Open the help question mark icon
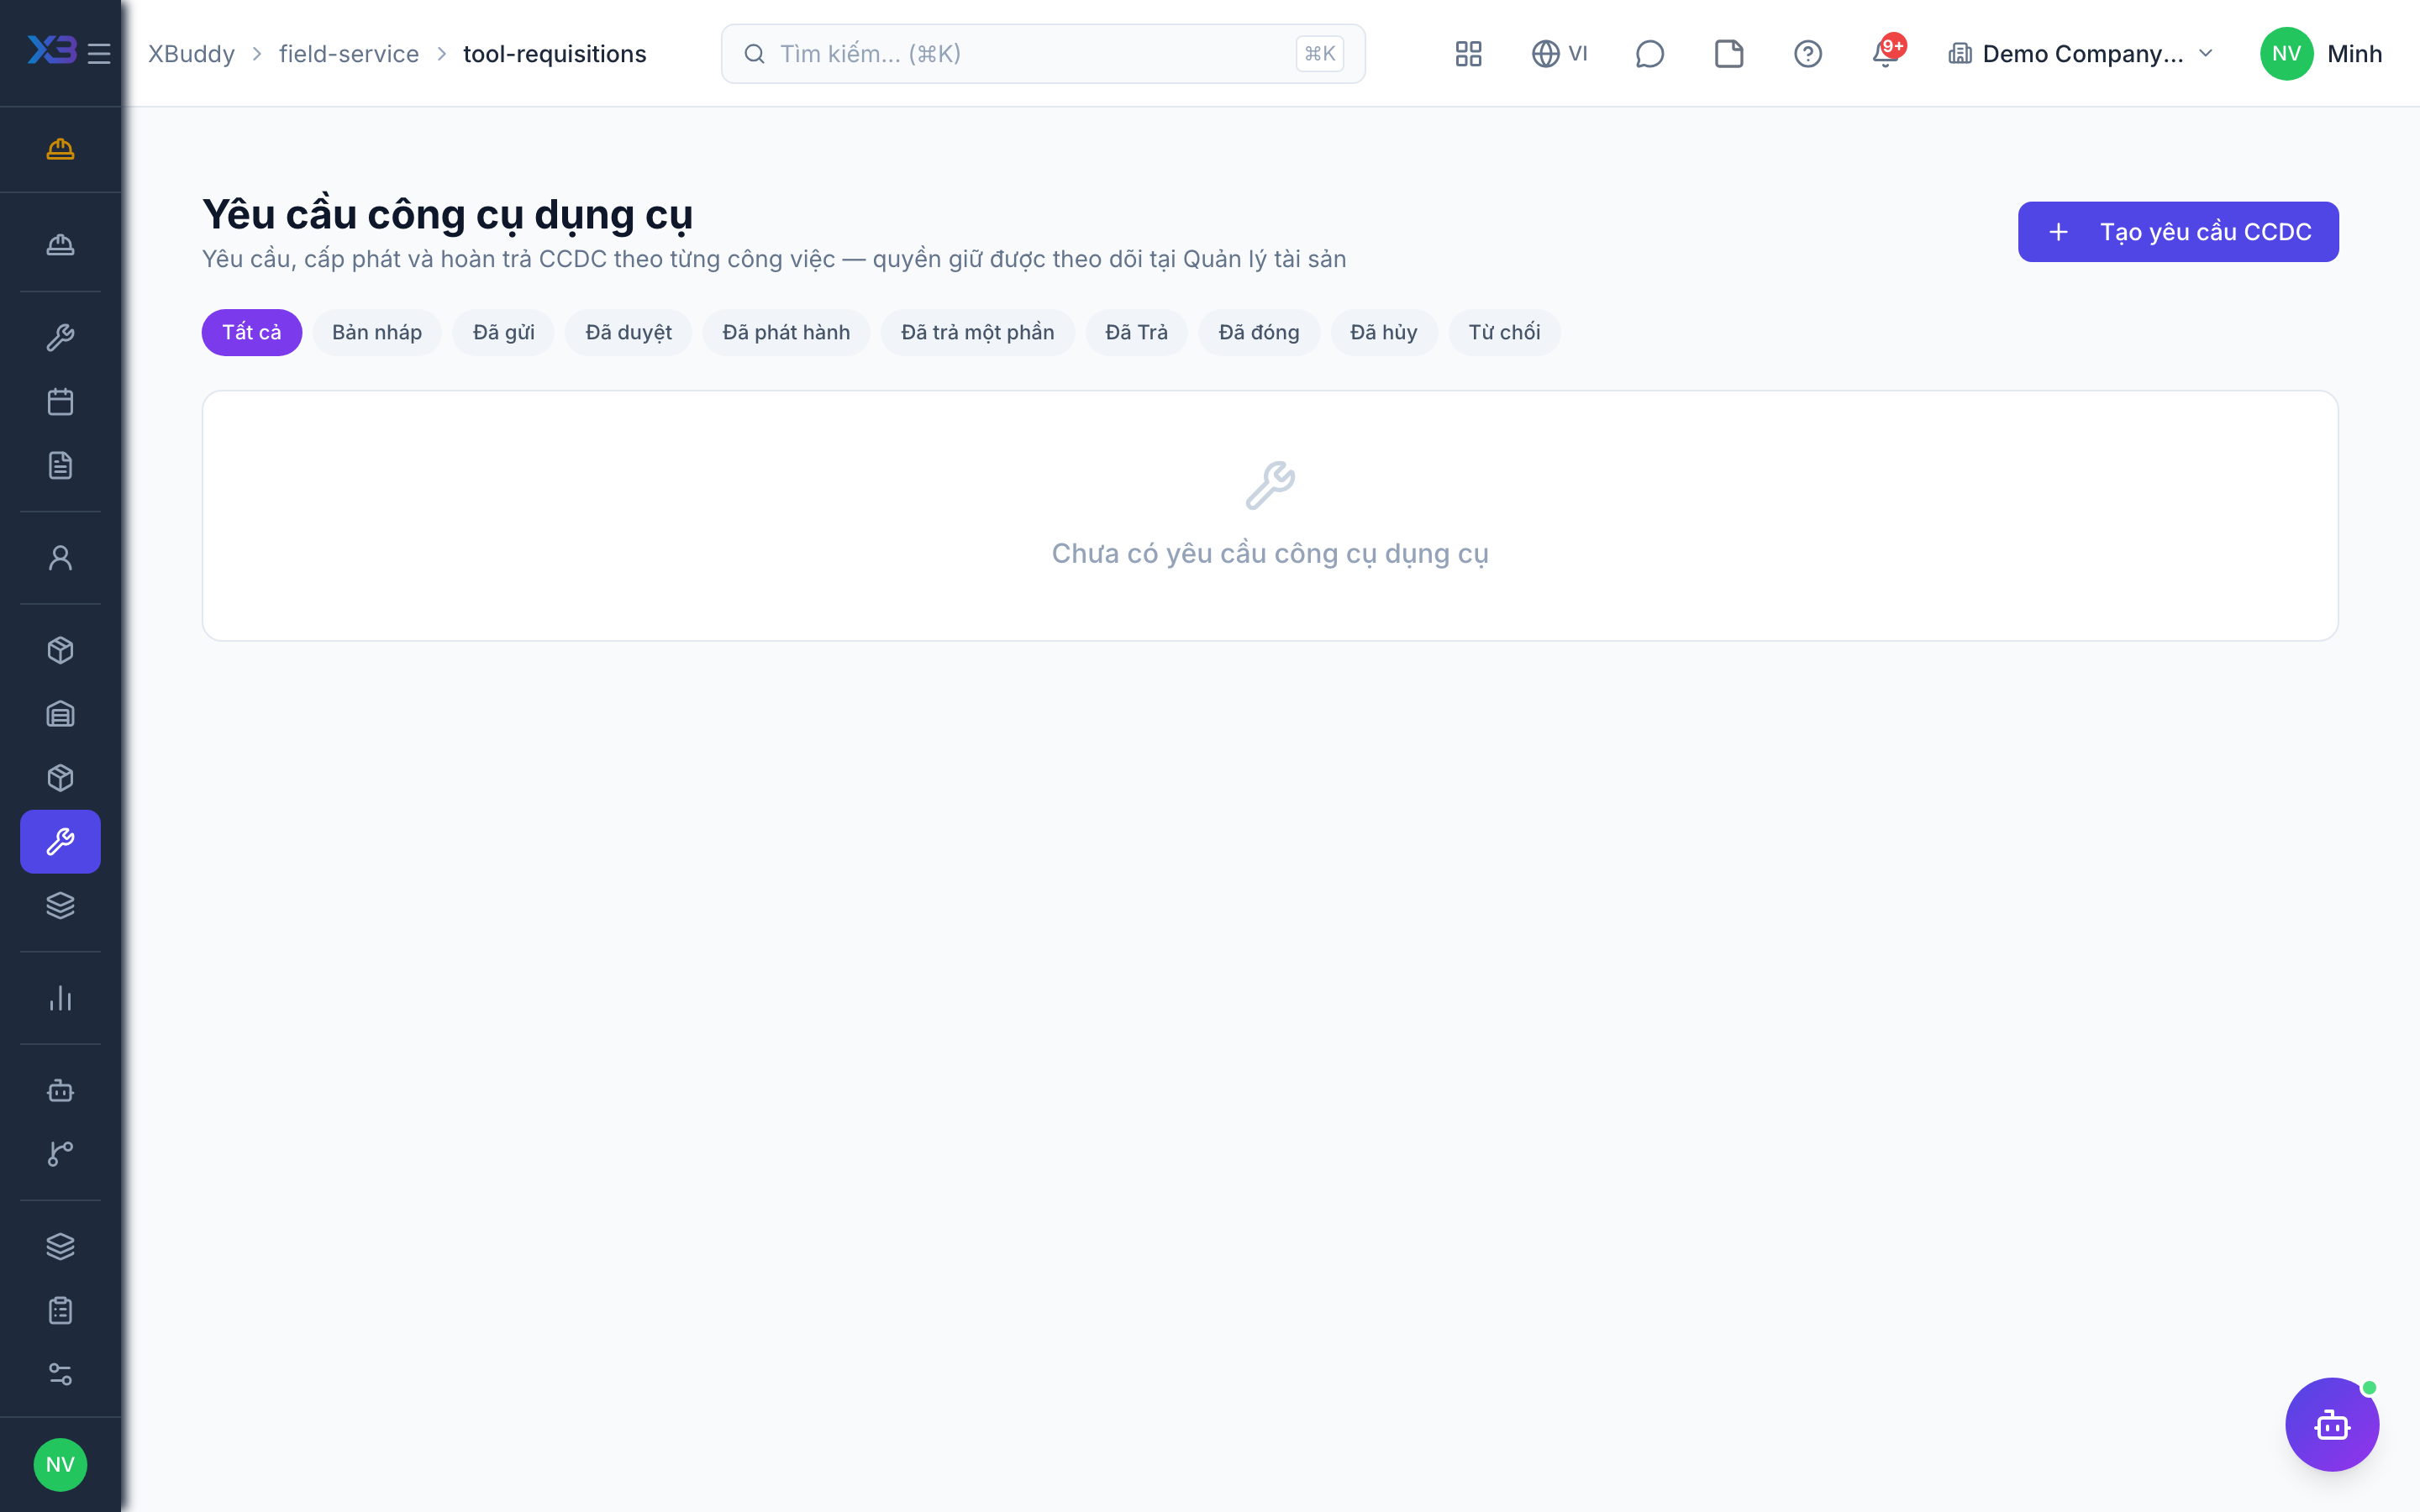2420x1512 pixels. (x=1807, y=53)
